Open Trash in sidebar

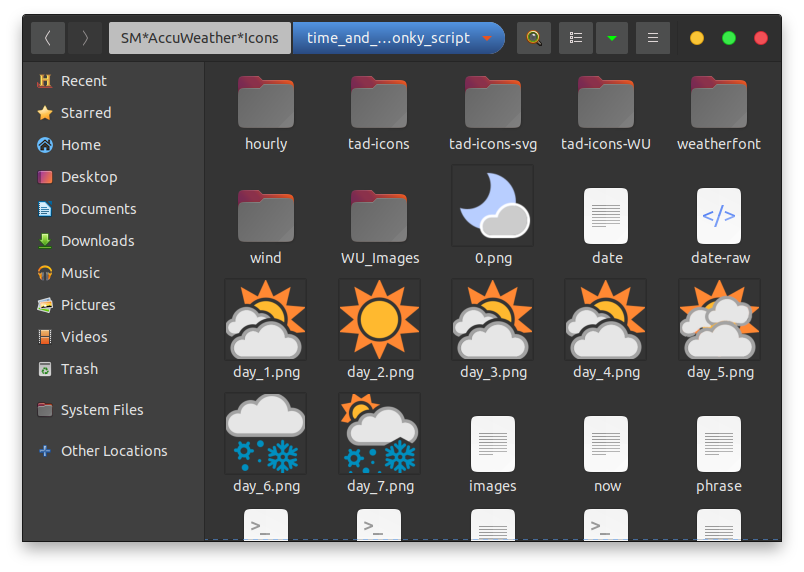coord(113,369)
